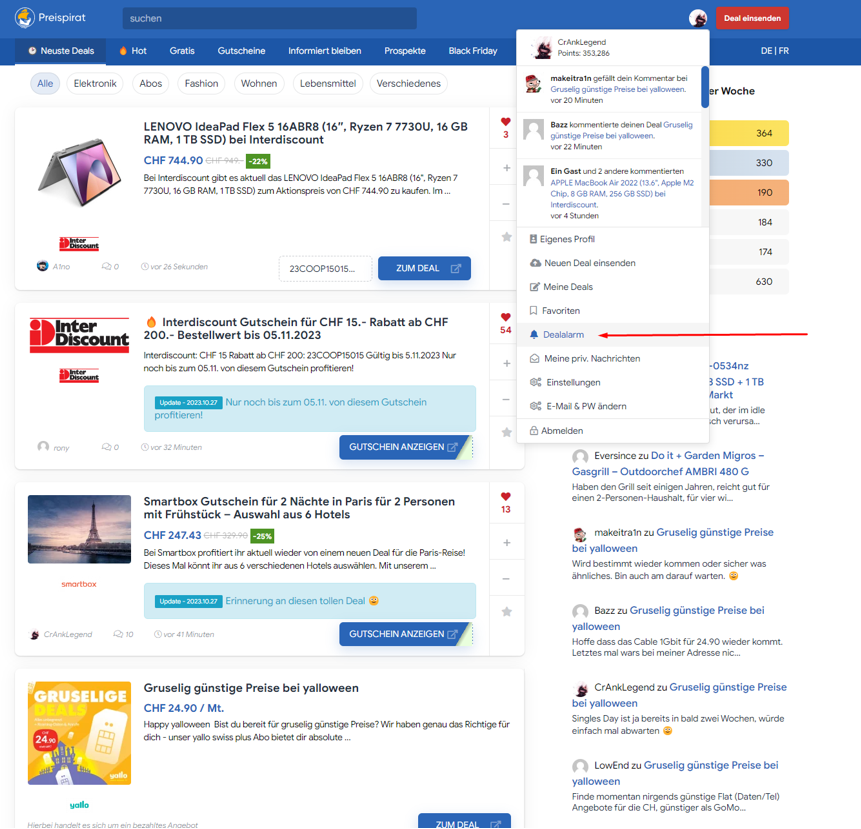Open the Gutscheine tab

coord(241,51)
